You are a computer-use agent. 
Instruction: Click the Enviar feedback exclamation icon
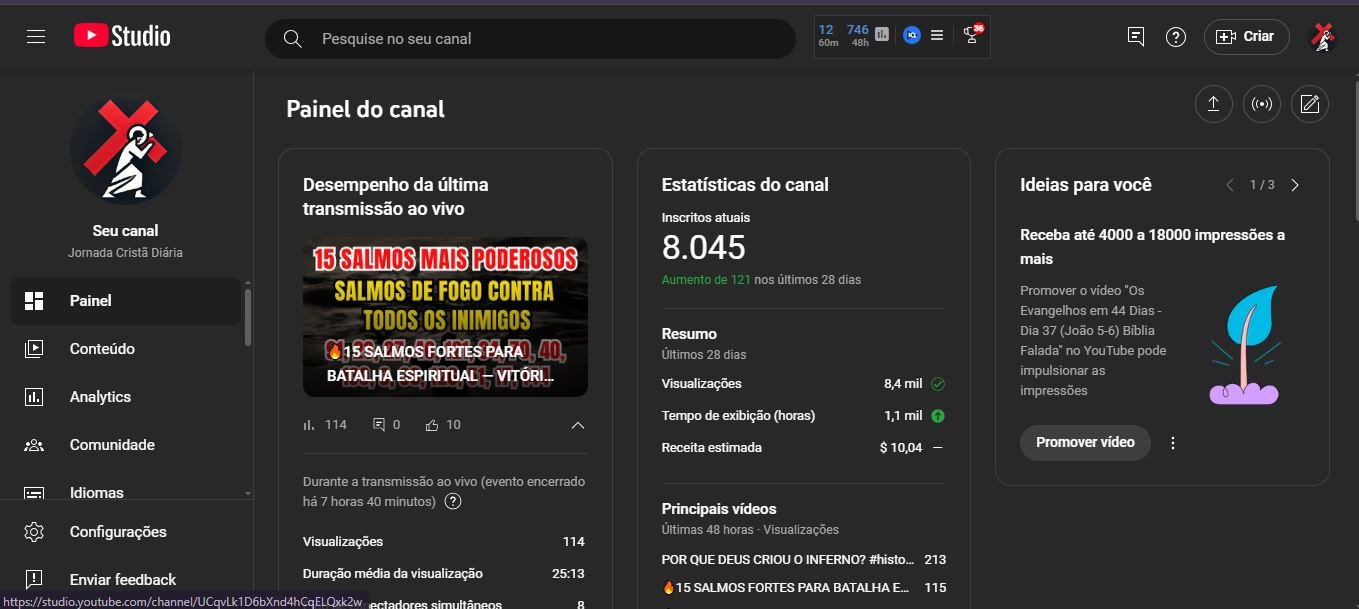click(34, 580)
